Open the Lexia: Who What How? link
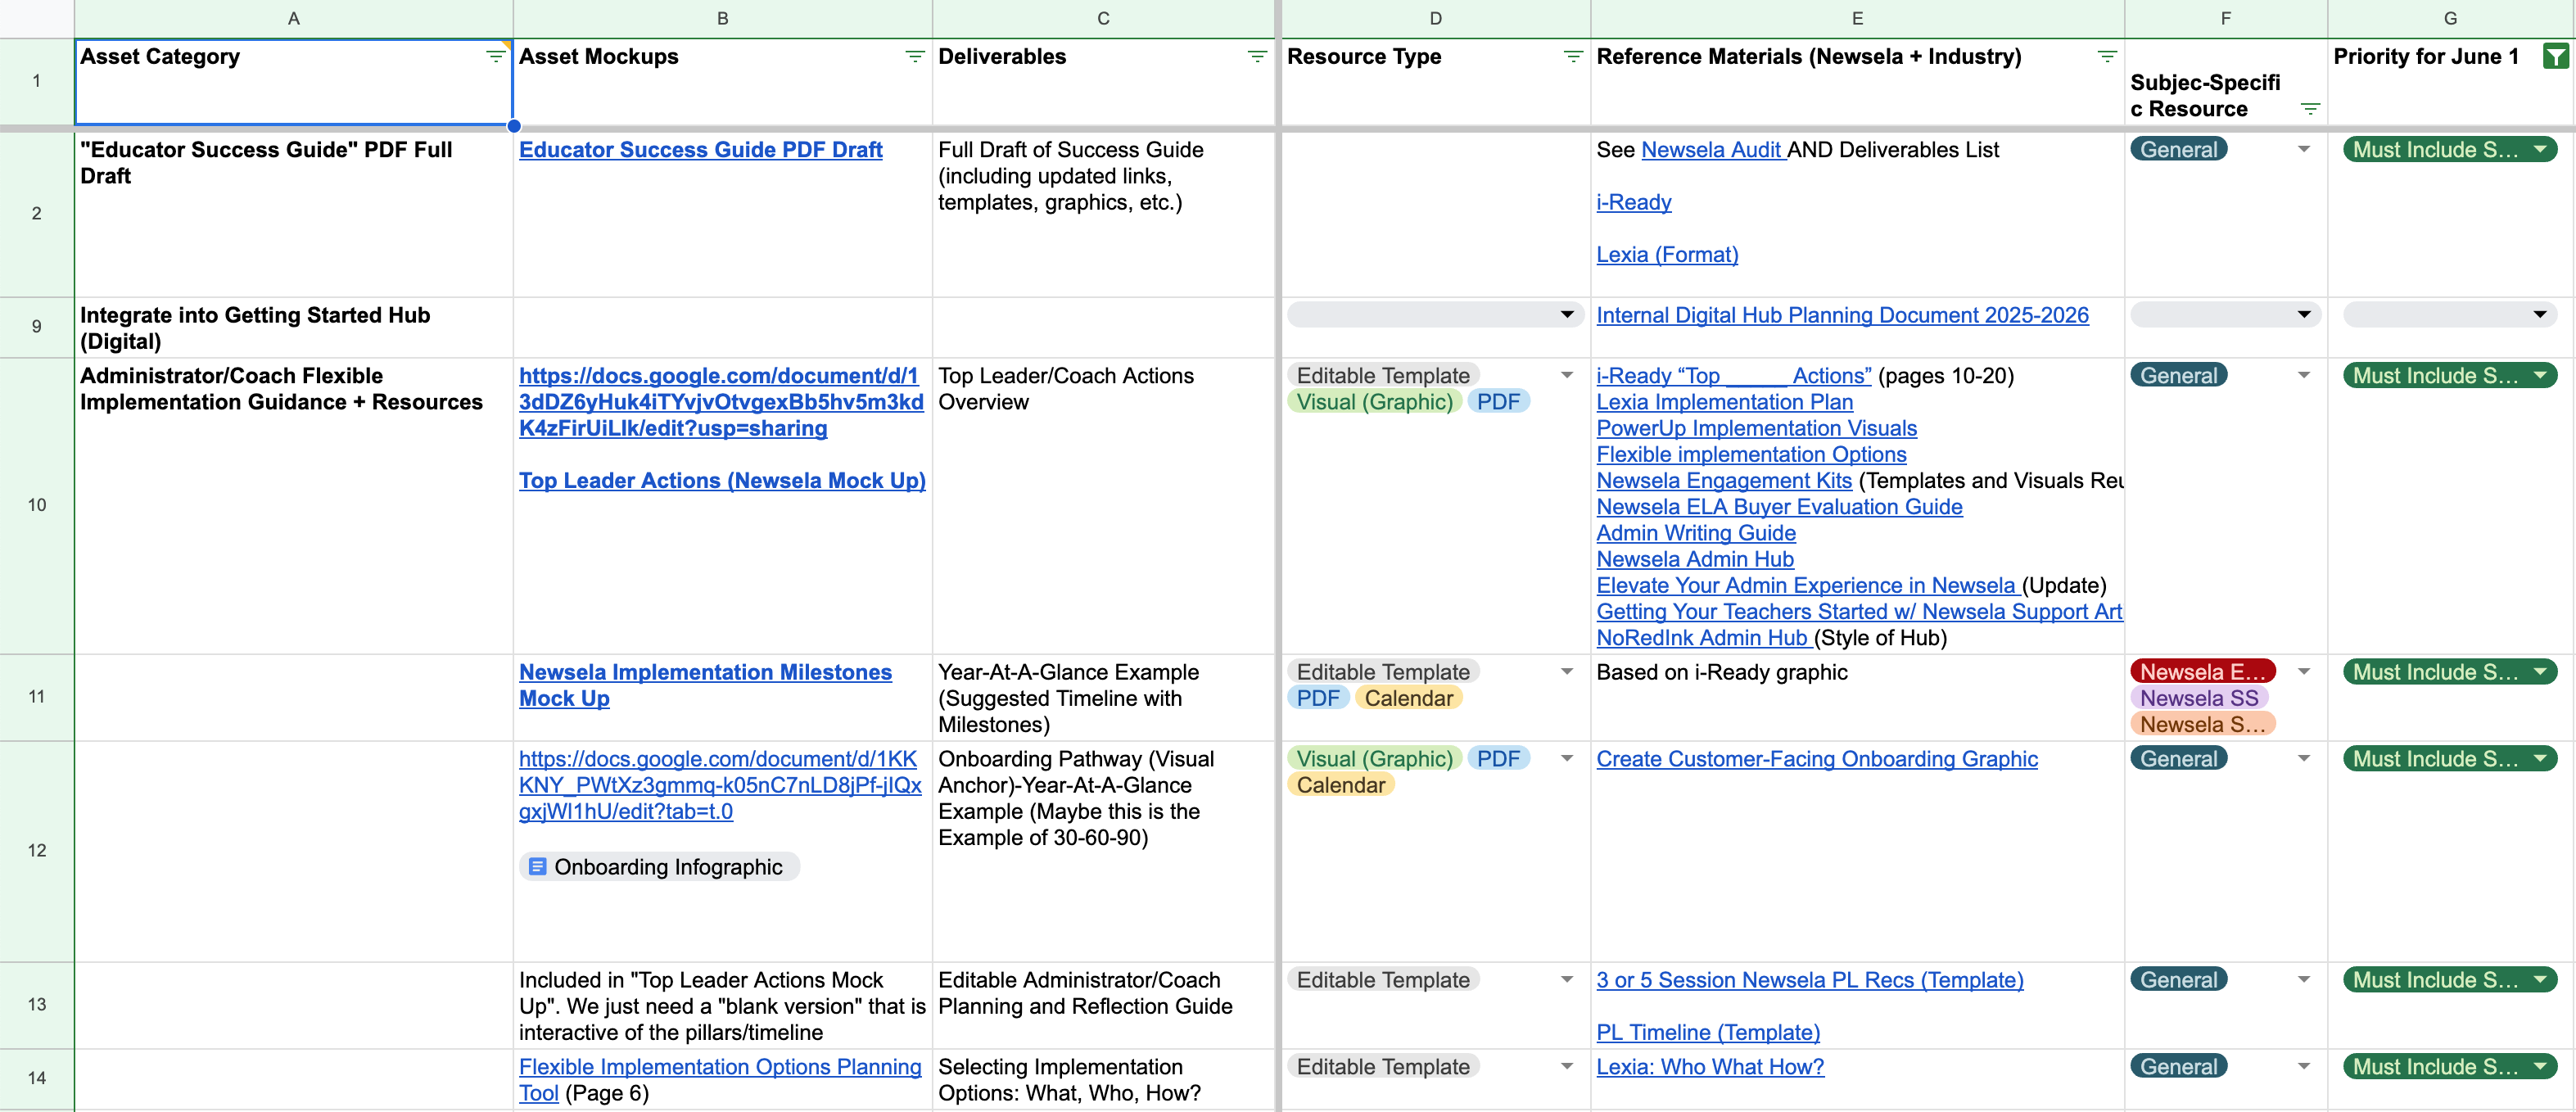 1710,1066
